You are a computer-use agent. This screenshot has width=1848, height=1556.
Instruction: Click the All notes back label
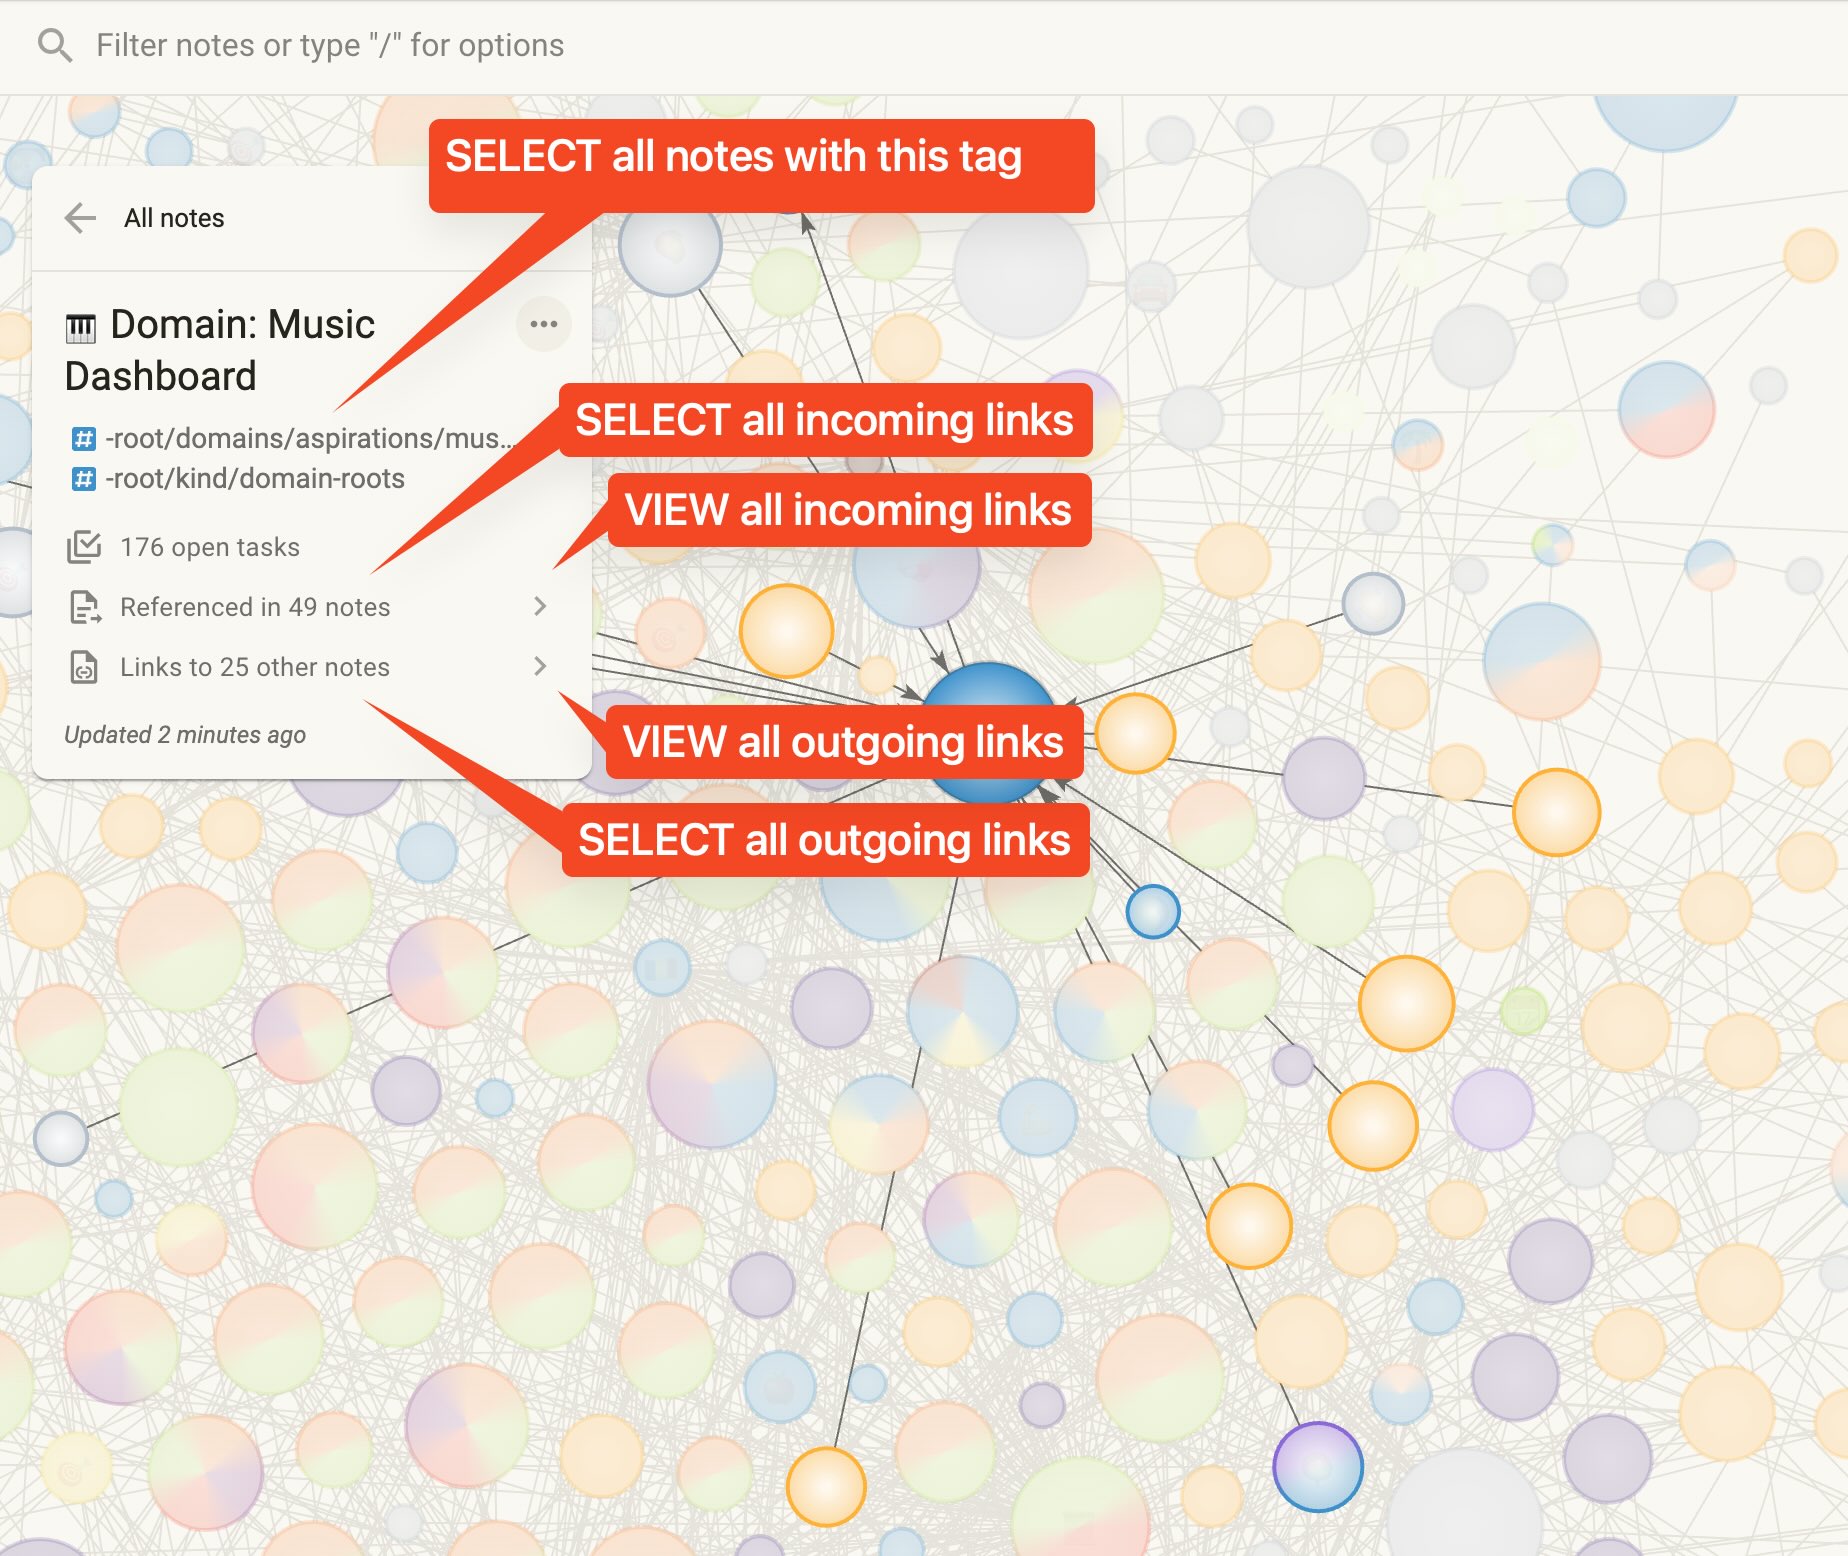[x=174, y=218]
